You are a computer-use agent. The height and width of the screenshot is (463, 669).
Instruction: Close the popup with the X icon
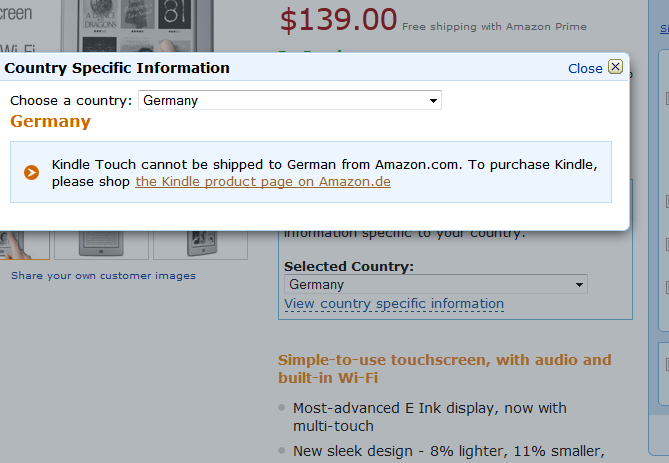click(x=615, y=67)
